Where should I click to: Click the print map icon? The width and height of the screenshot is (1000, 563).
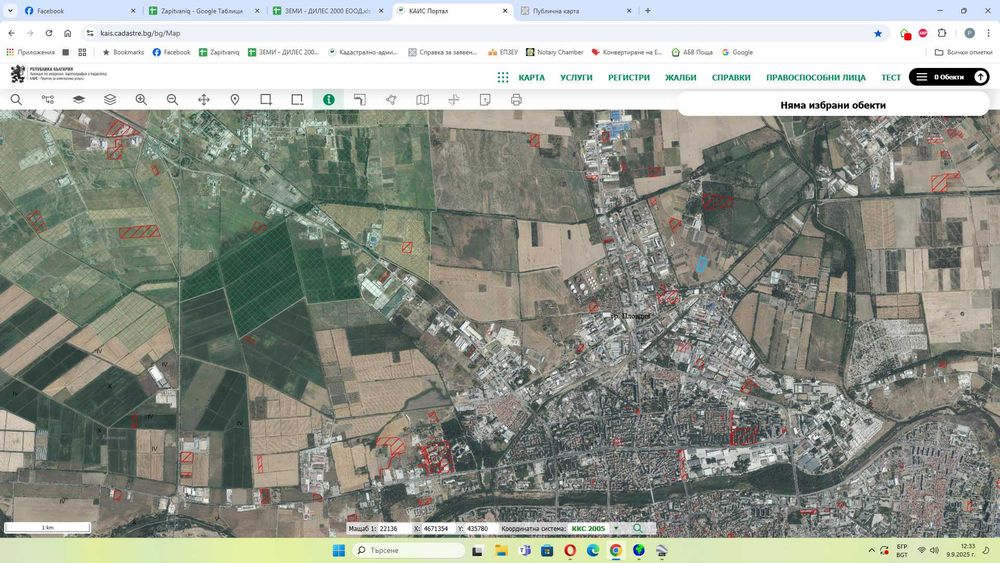516,100
